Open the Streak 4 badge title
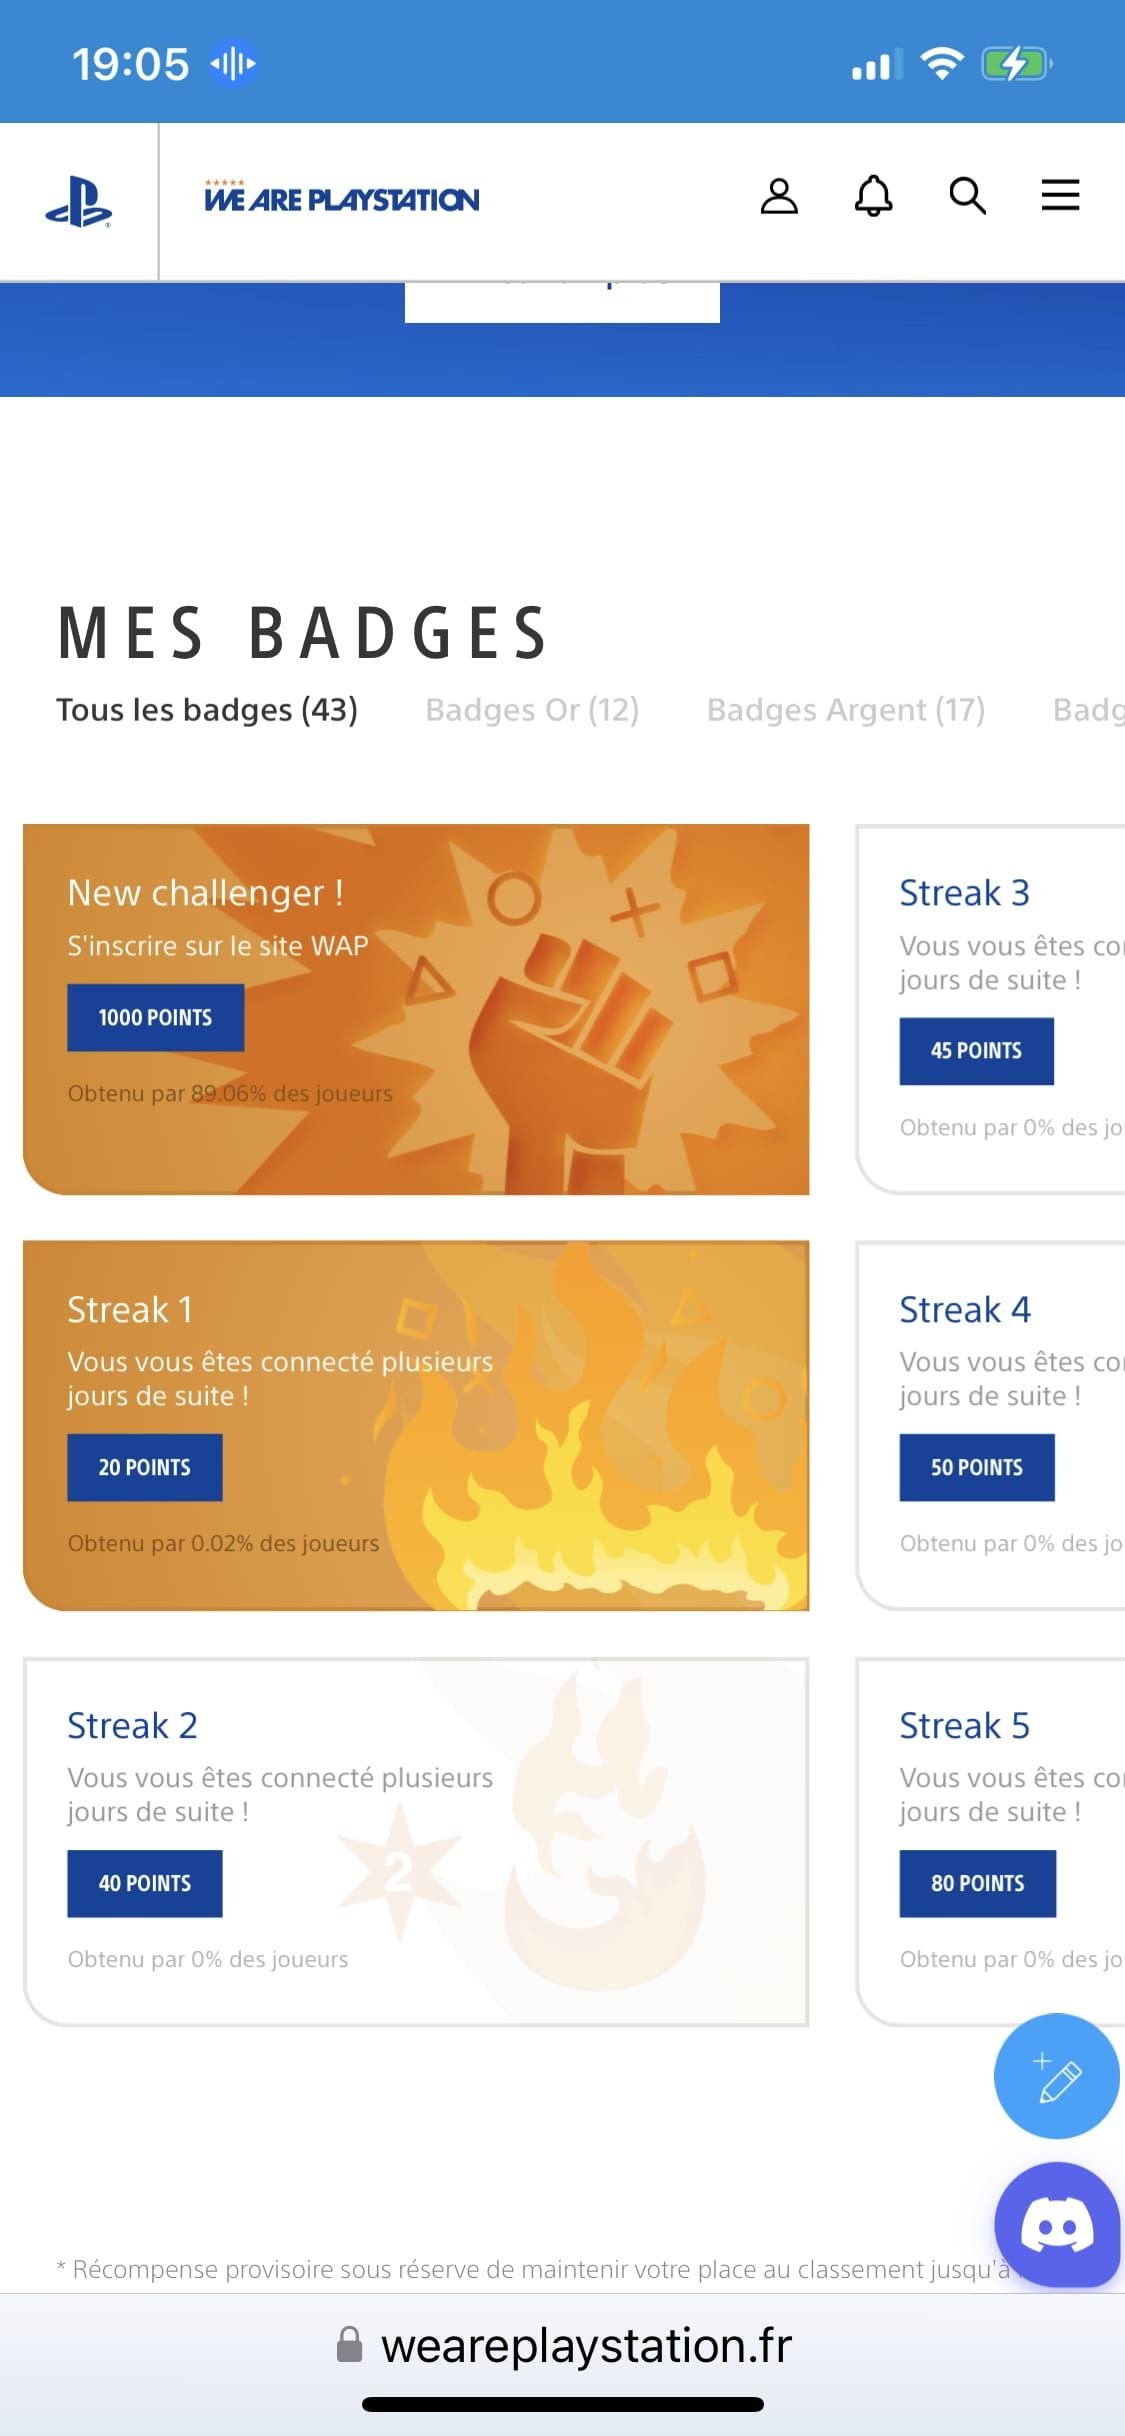Image resolution: width=1125 pixels, height=2436 pixels. click(965, 1310)
